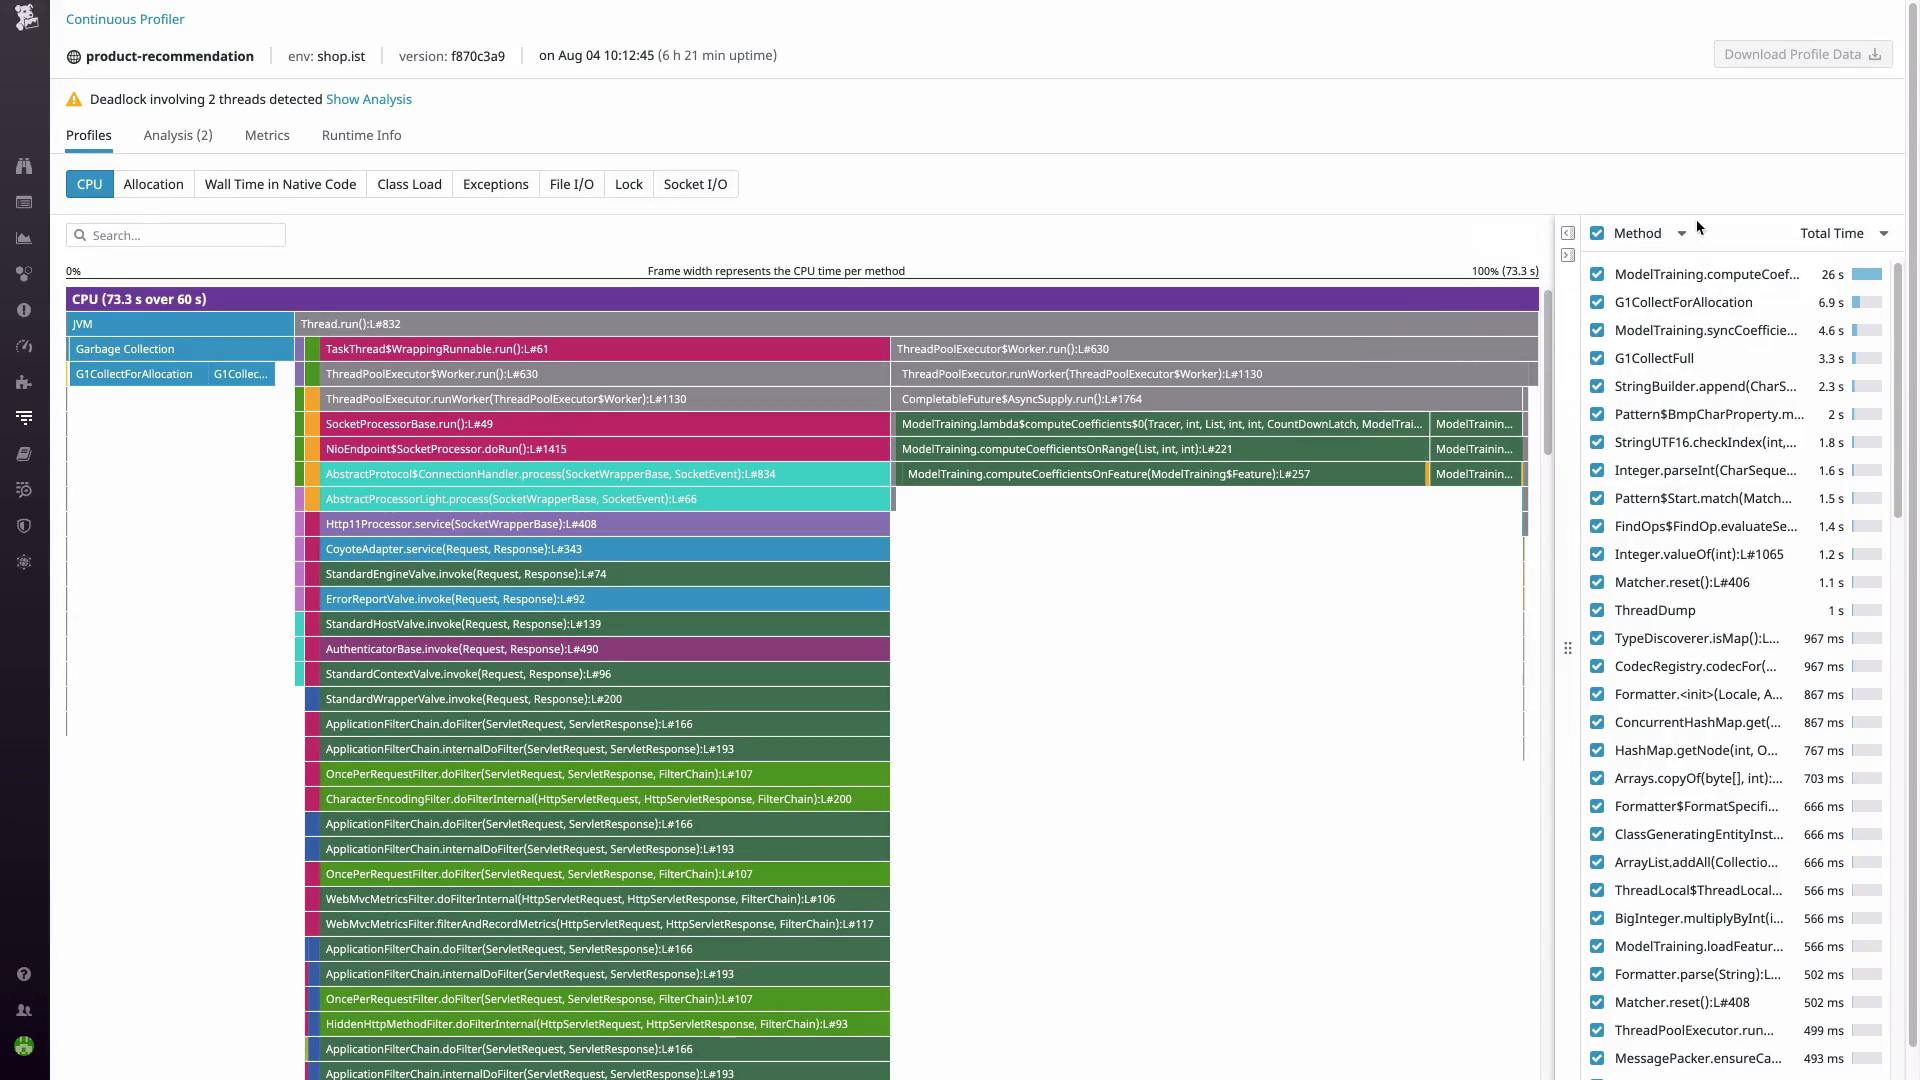Image resolution: width=1920 pixels, height=1080 pixels.
Task: Click the user account icon at sidebar bottom
Action: point(24,1010)
